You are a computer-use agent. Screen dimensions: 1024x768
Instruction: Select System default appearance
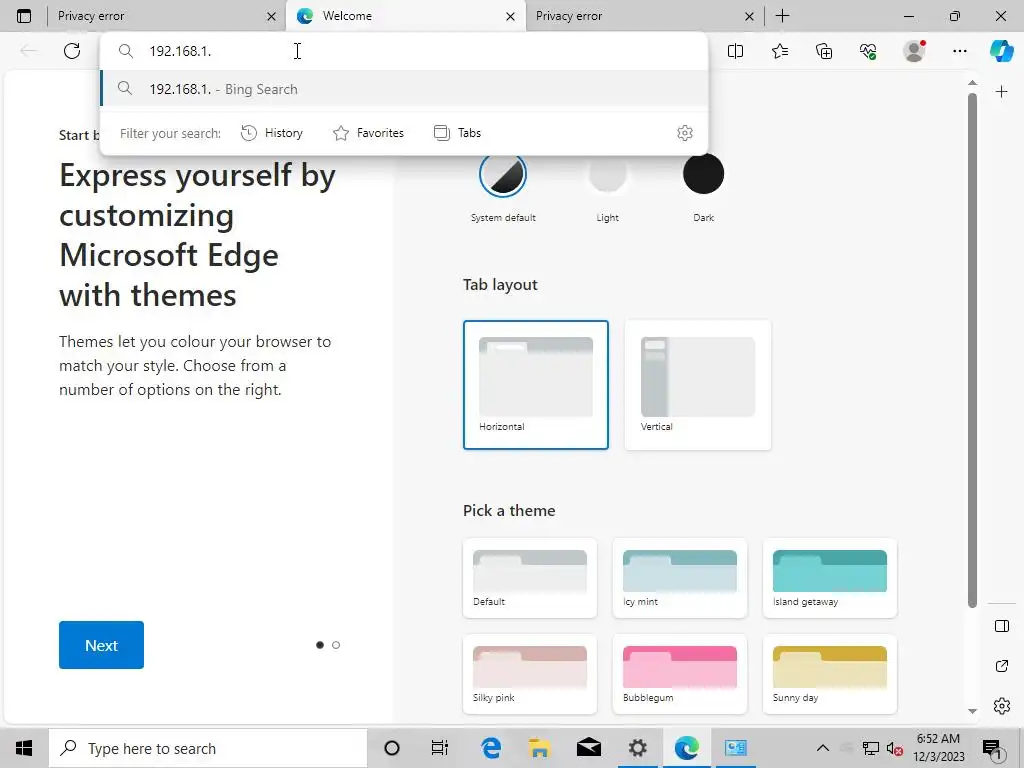click(503, 174)
